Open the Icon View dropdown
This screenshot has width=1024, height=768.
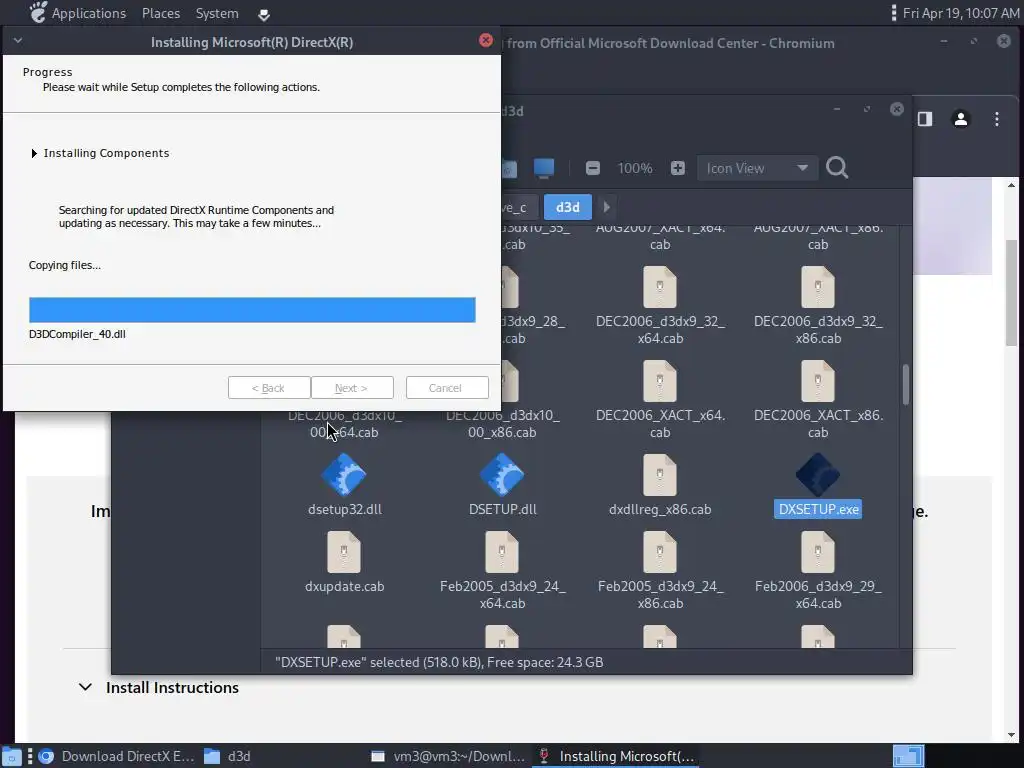coord(758,168)
